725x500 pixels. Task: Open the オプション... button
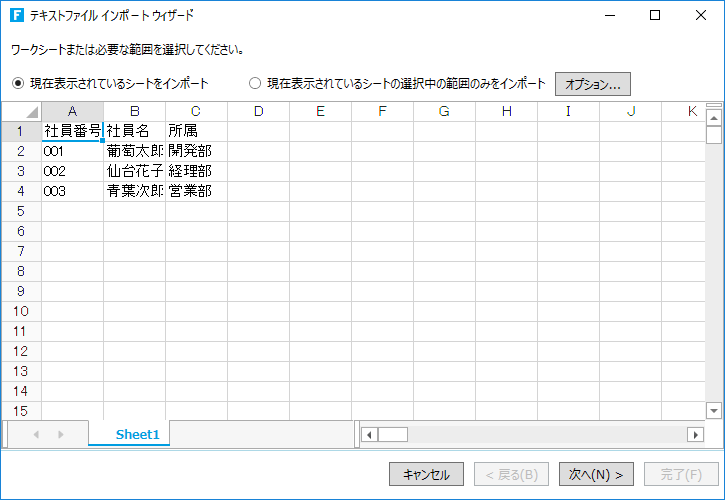tap(593, 84)
